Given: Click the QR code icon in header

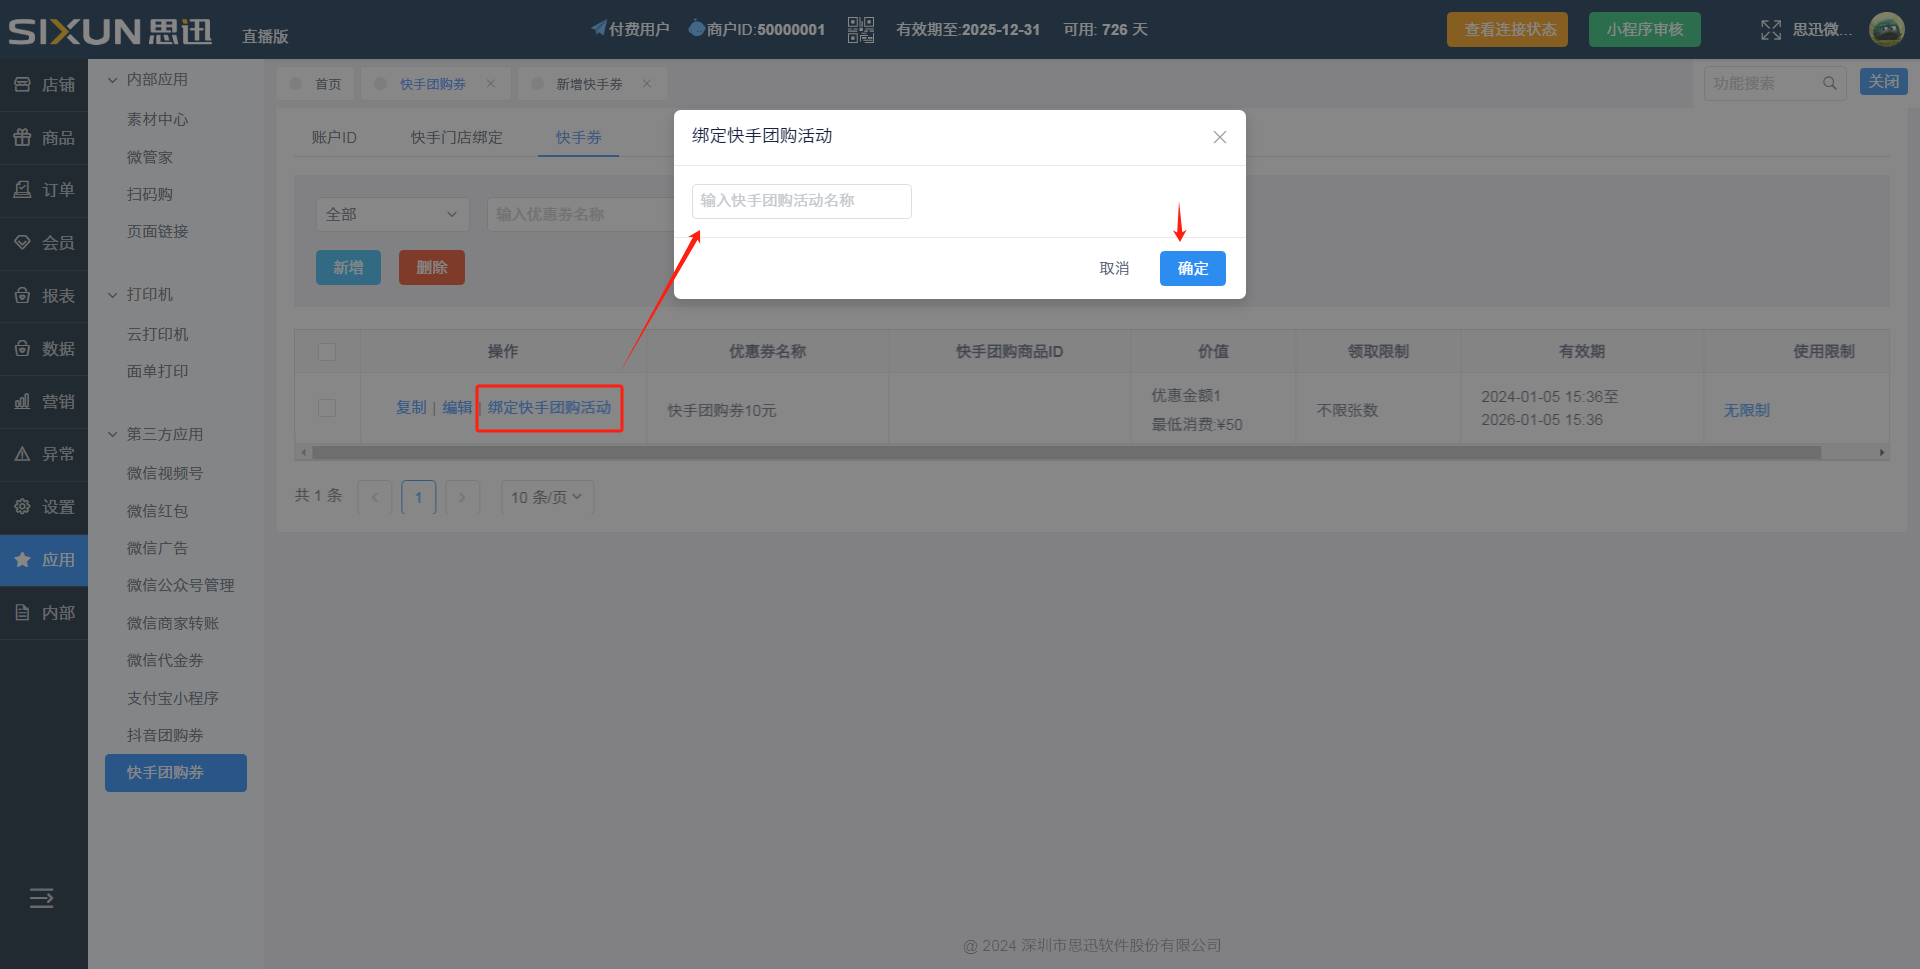Looking at the screenshot, I should point(861,30).
